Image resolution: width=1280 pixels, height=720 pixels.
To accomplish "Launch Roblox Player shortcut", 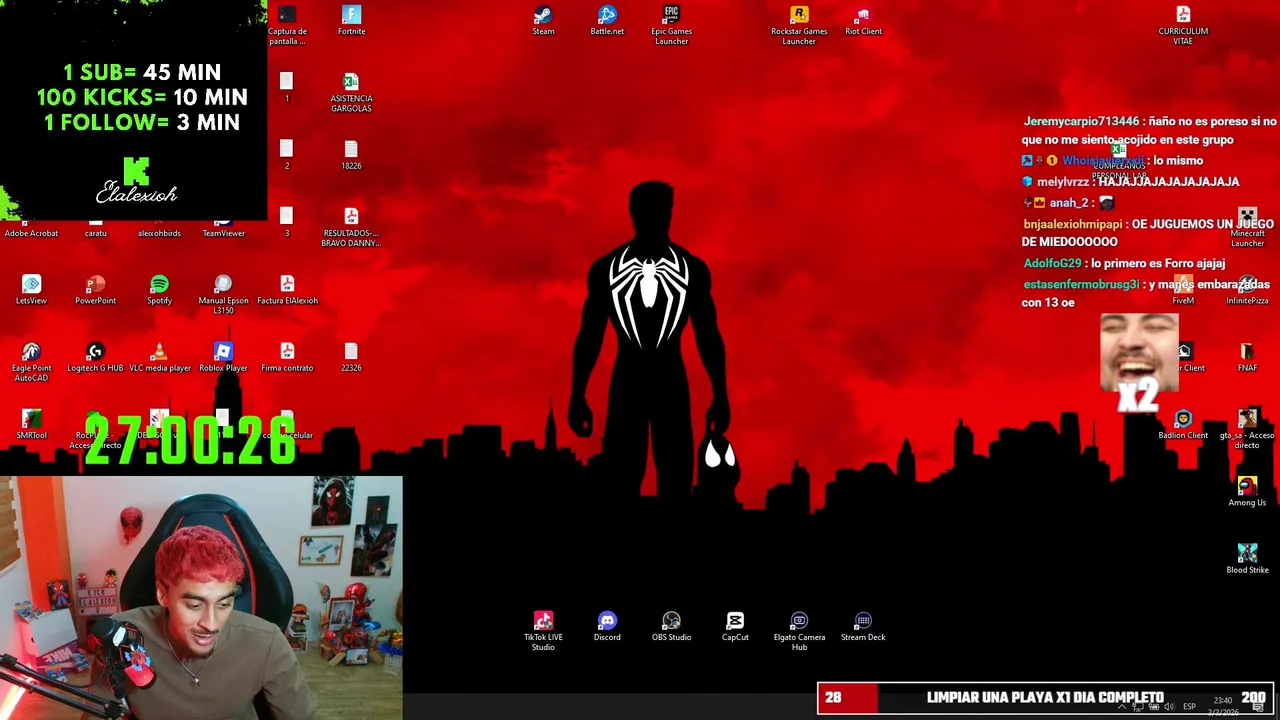I will pyautogui.click(x=223, y=357).
